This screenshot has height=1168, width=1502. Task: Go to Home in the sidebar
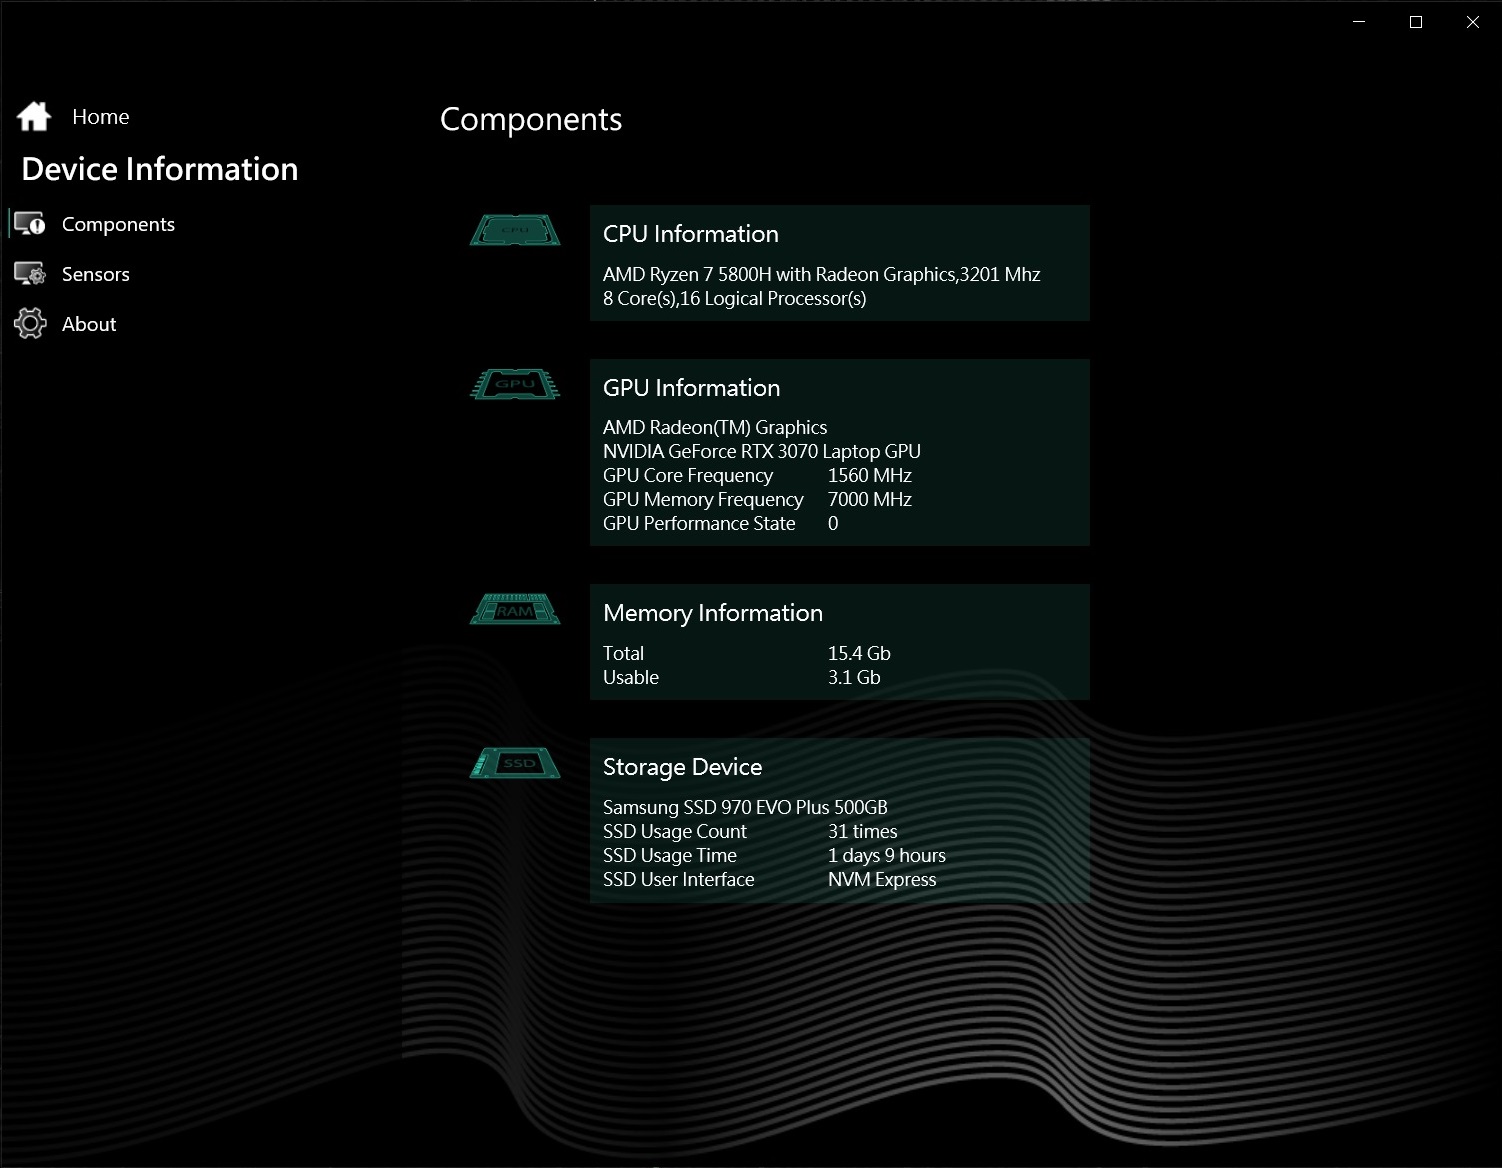pyautogui.click(x=101, y=117)
